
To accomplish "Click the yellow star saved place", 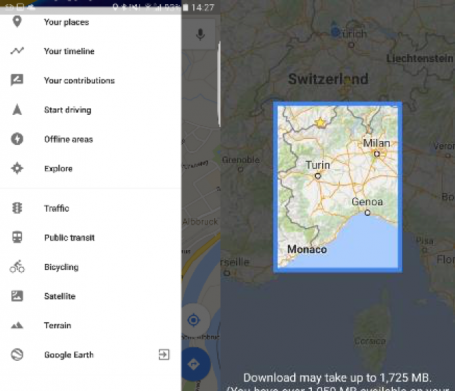I will 320,123.
